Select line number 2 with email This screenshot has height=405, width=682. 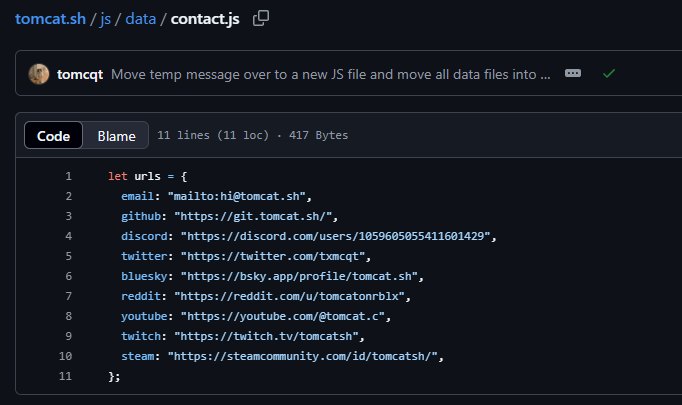click(x=68, y=196)
